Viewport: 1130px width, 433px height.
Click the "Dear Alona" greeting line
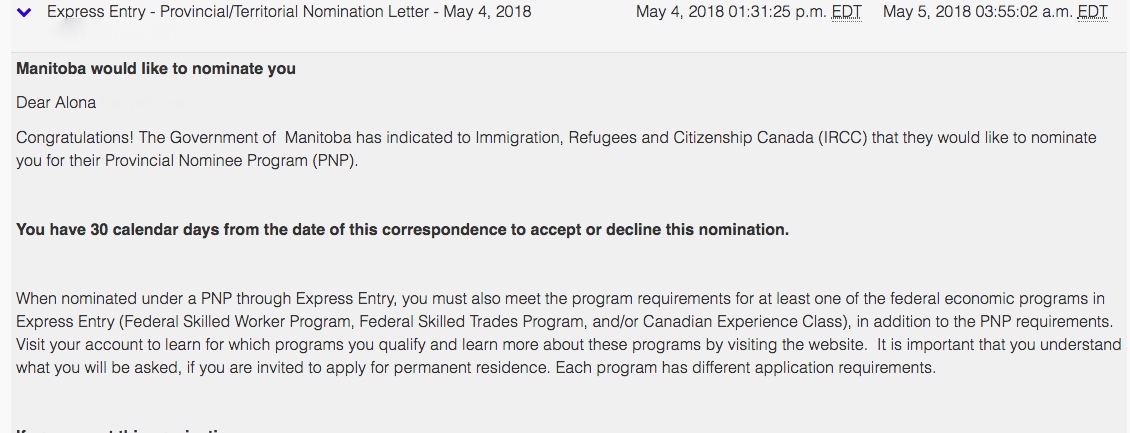click(56, 102)
